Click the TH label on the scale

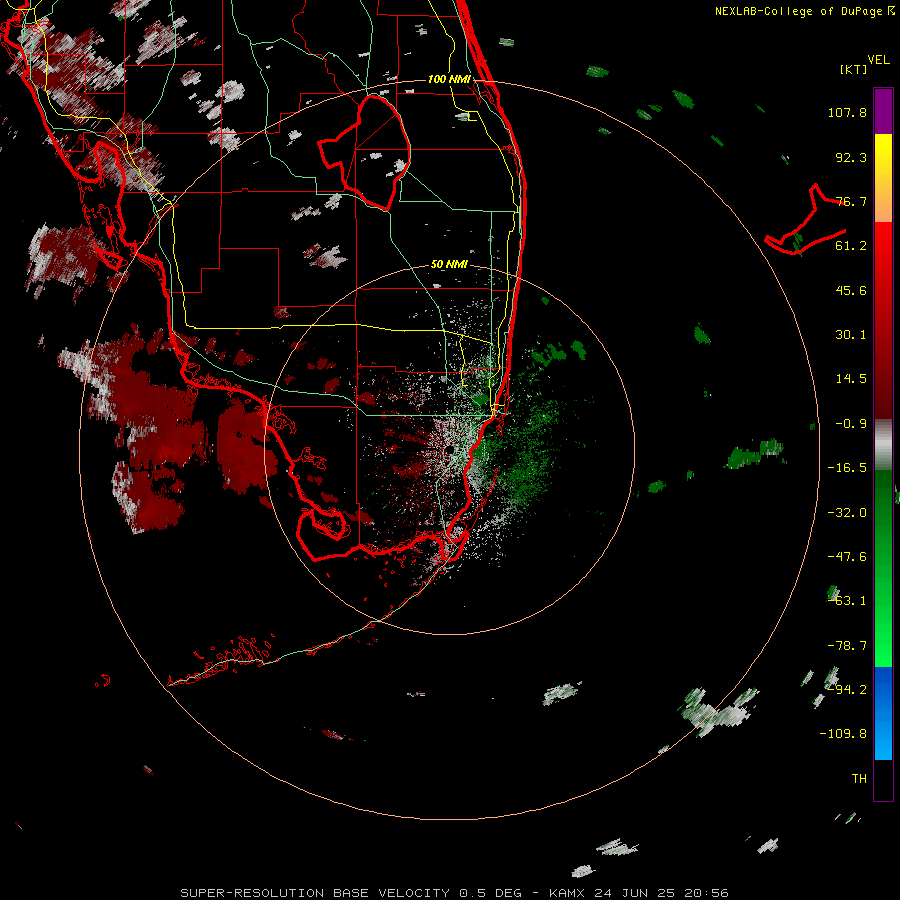click(x=859, y=779)
